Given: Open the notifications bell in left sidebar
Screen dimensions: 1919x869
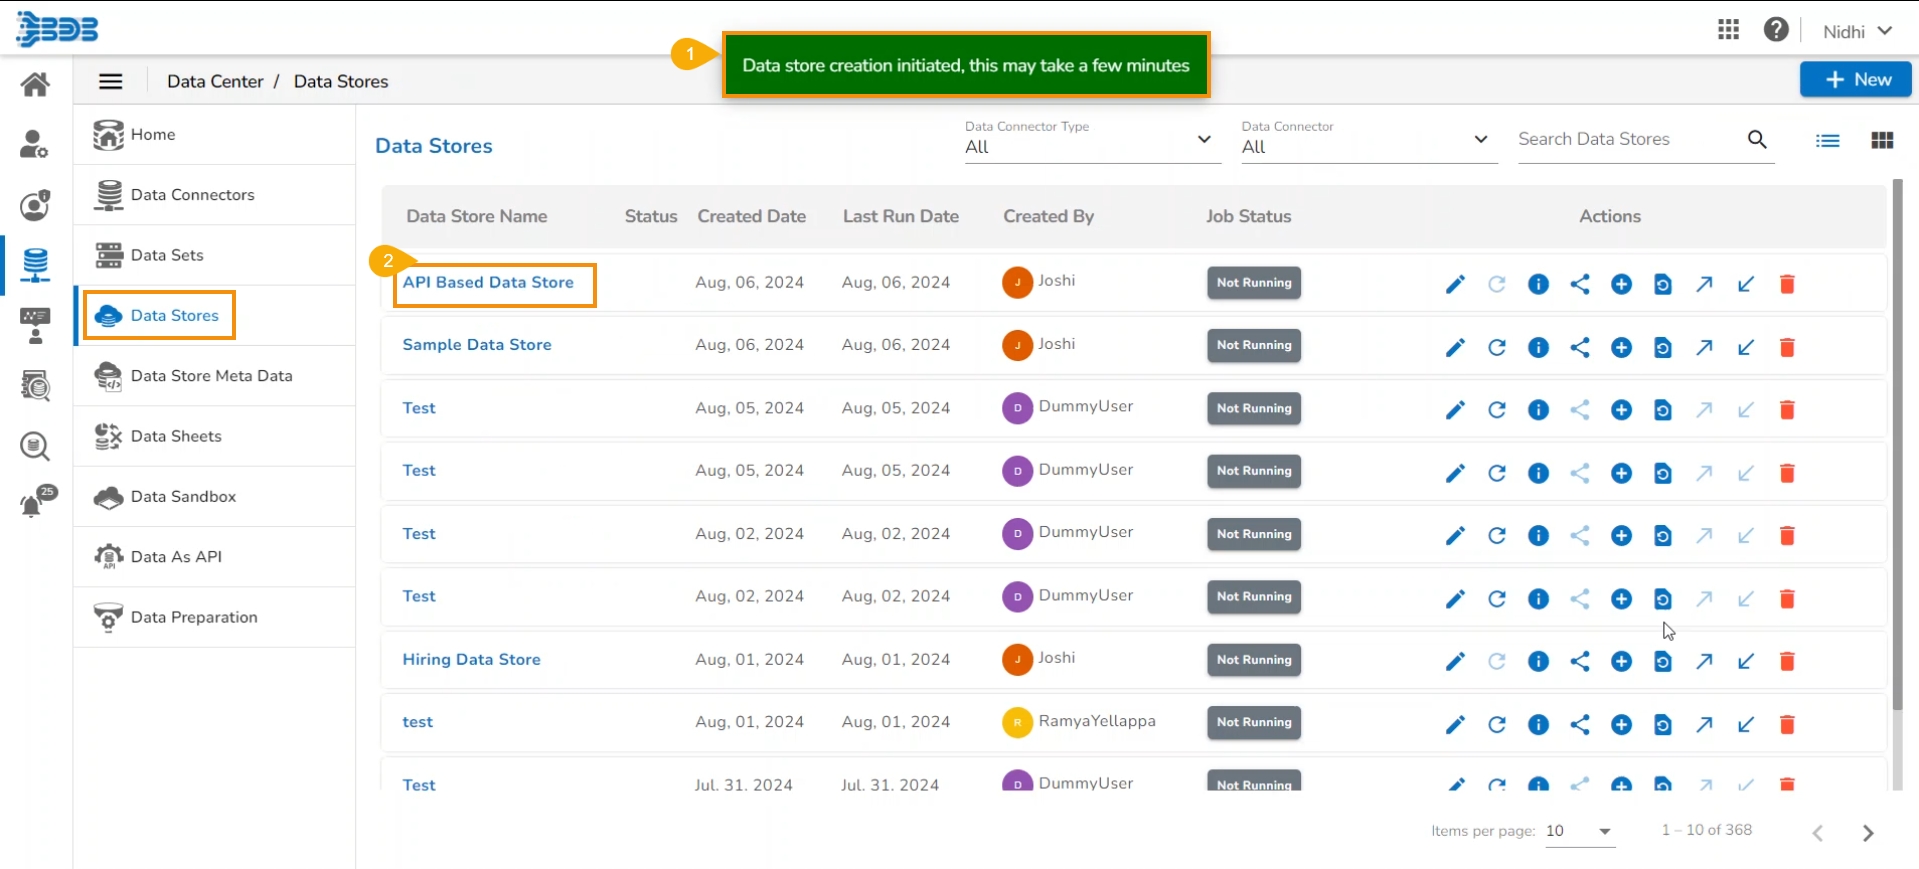Looking at the screenshot, I should [34, 503].
